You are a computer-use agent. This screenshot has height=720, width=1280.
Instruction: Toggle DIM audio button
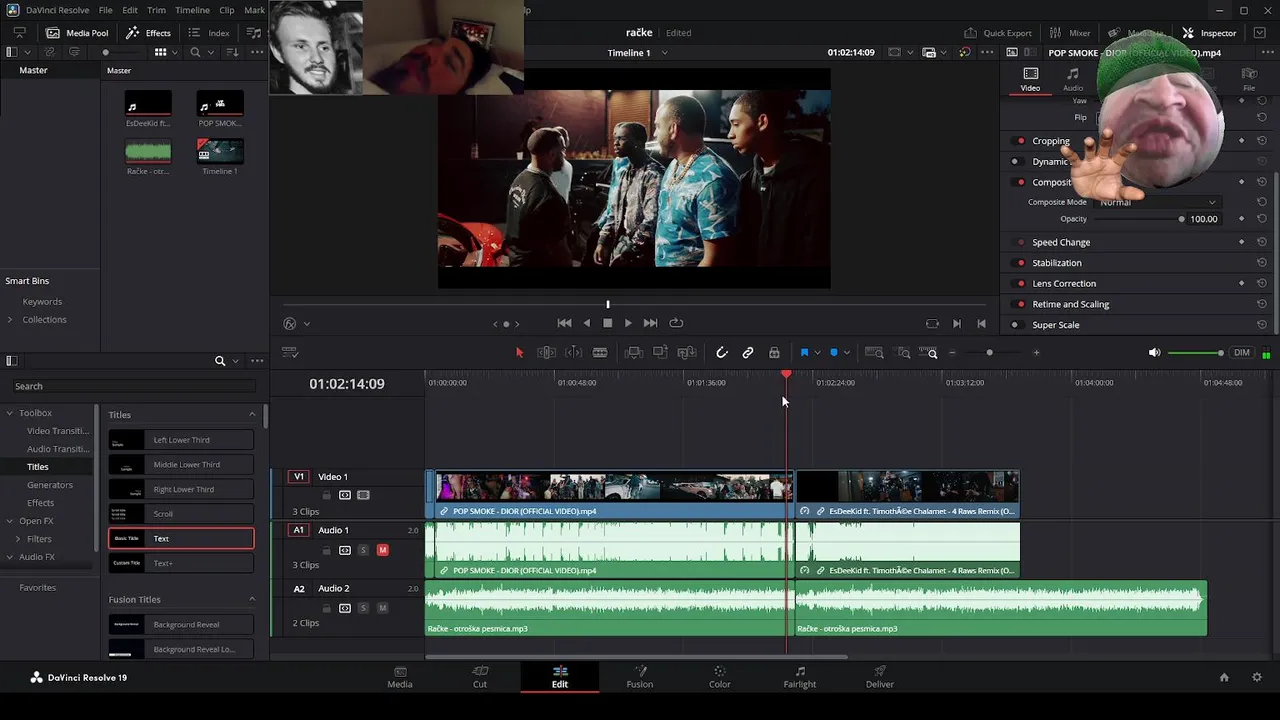tap(1242, 353)
